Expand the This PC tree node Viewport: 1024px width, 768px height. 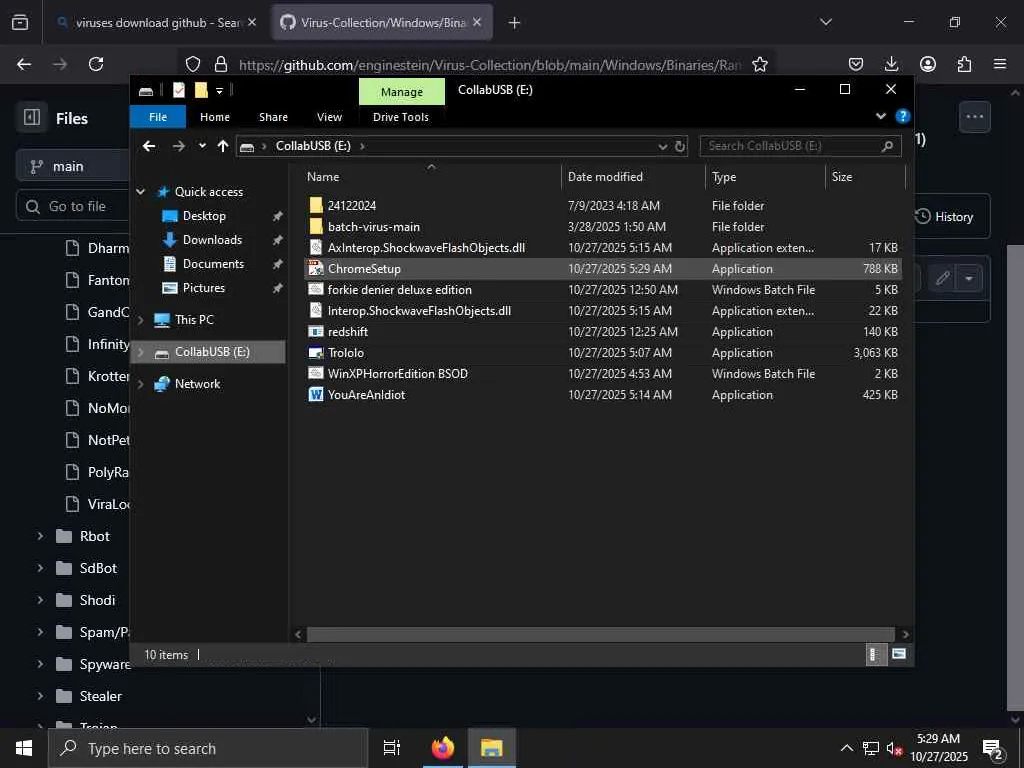(140, 320)
